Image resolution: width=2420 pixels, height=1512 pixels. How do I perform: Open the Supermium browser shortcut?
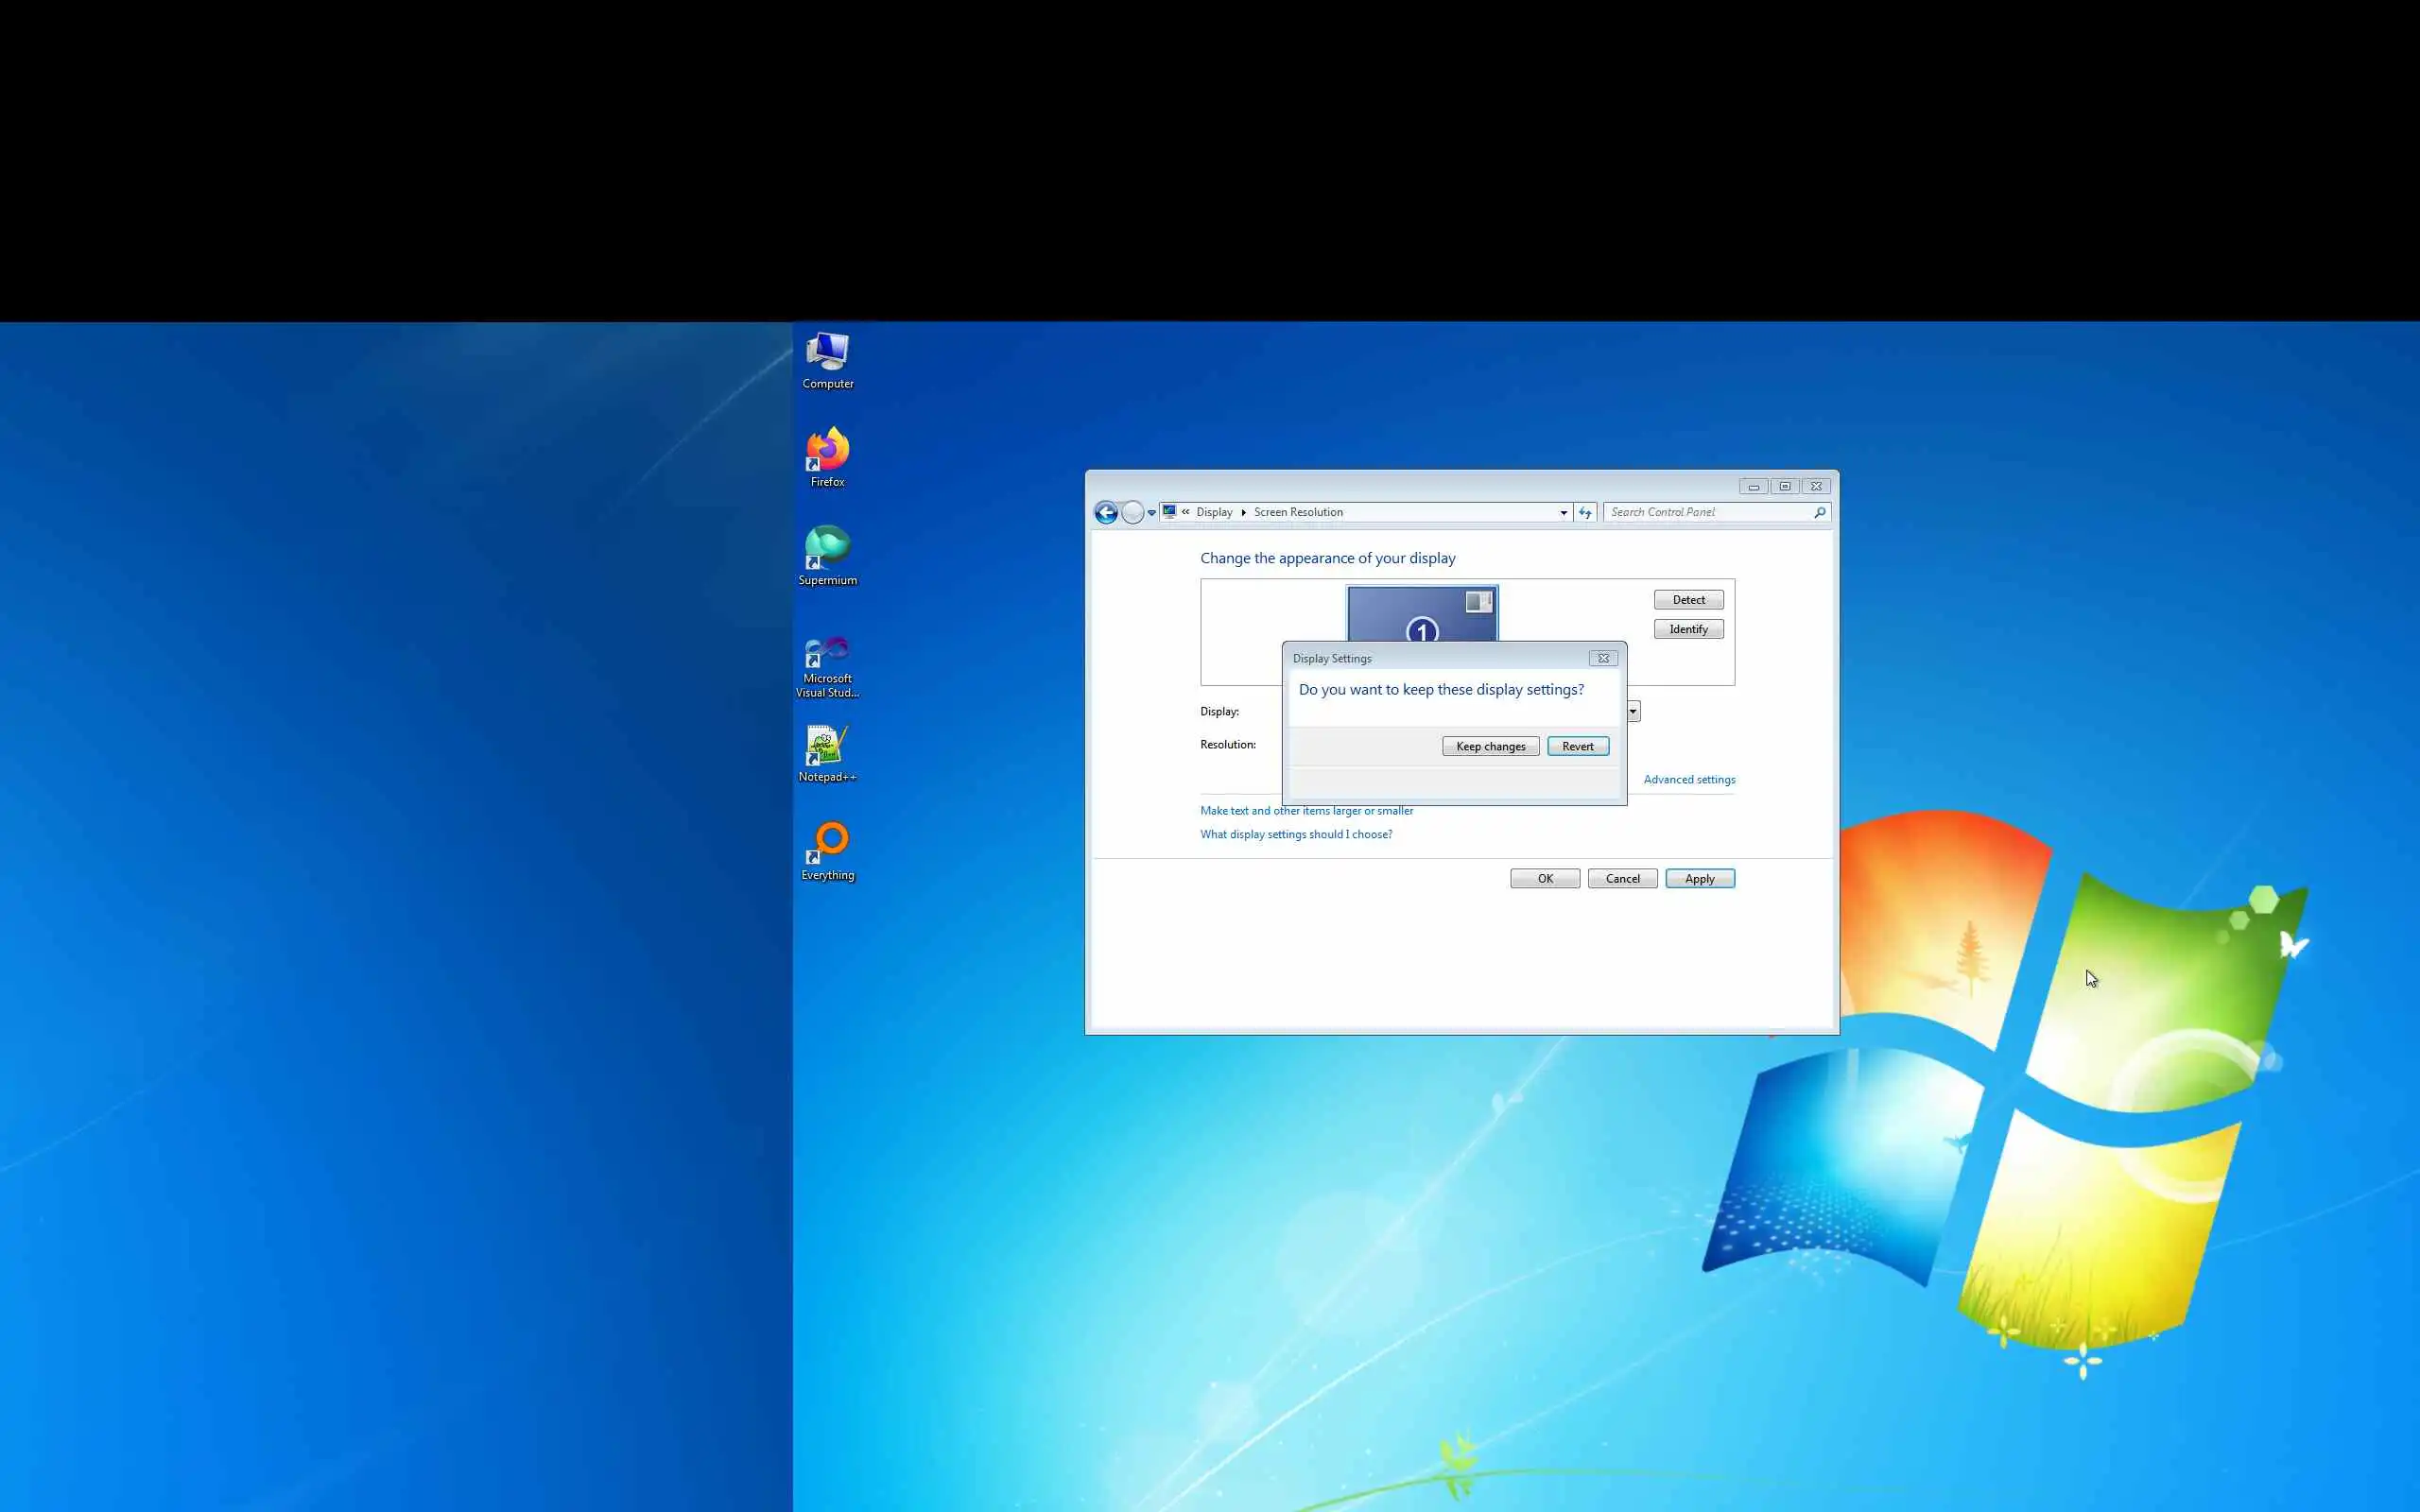[827, 554]
